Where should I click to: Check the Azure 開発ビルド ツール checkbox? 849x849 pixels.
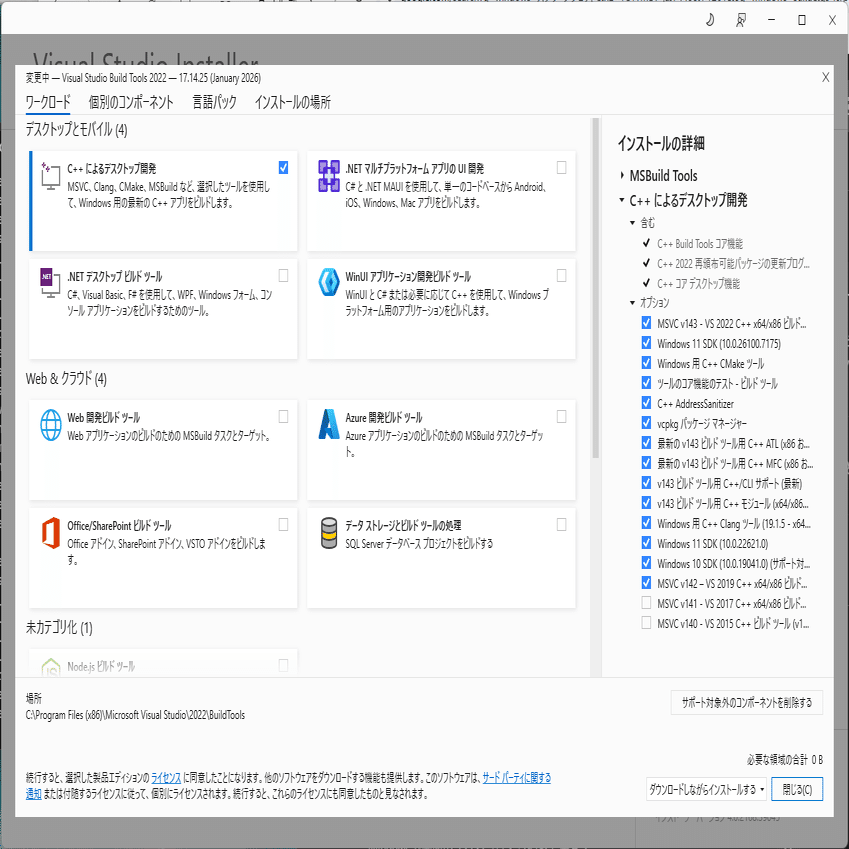click(x=561, y=416)
